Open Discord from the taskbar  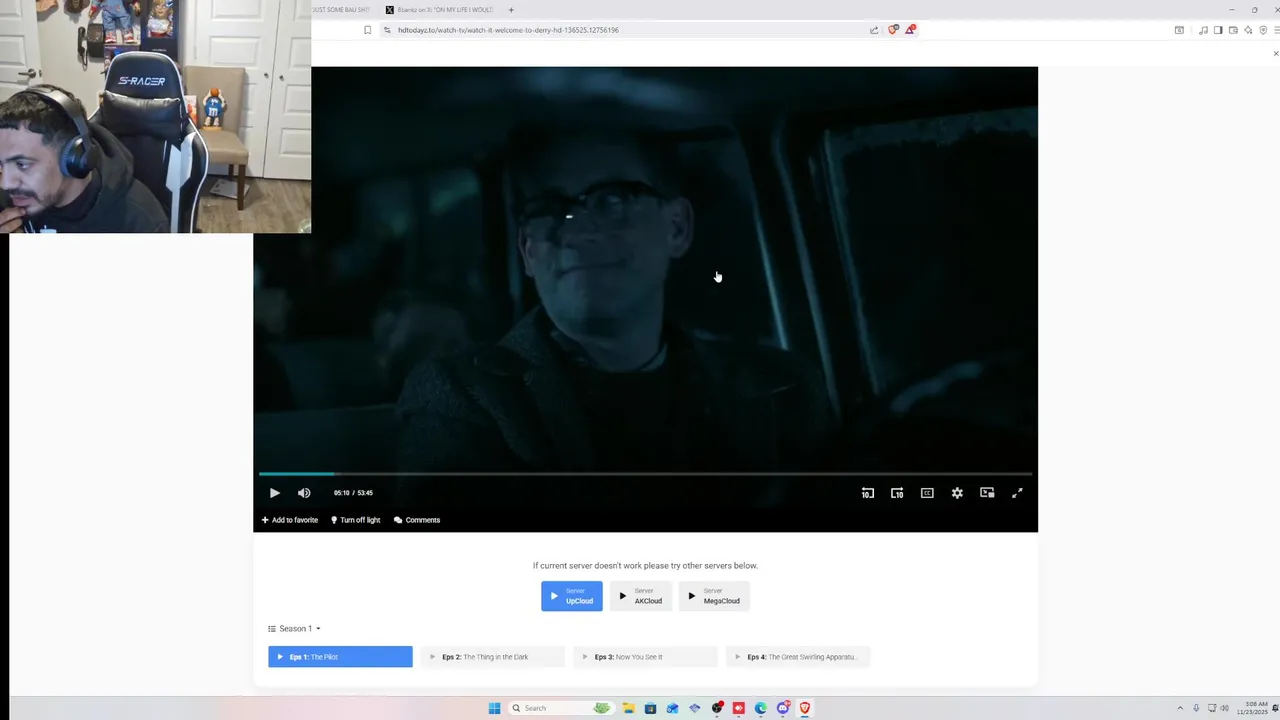783,708
